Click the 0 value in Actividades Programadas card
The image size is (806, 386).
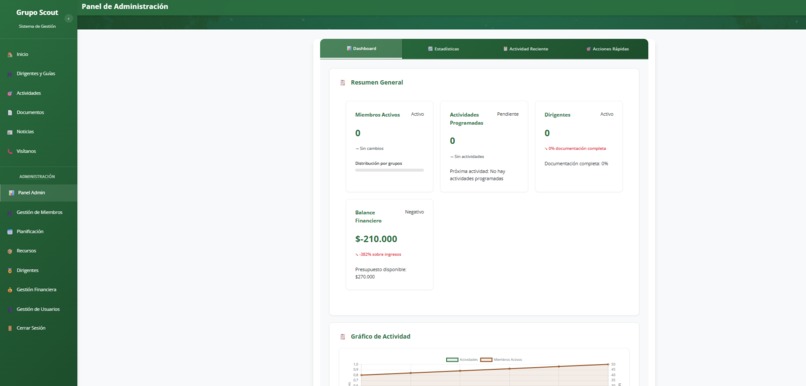452,141
